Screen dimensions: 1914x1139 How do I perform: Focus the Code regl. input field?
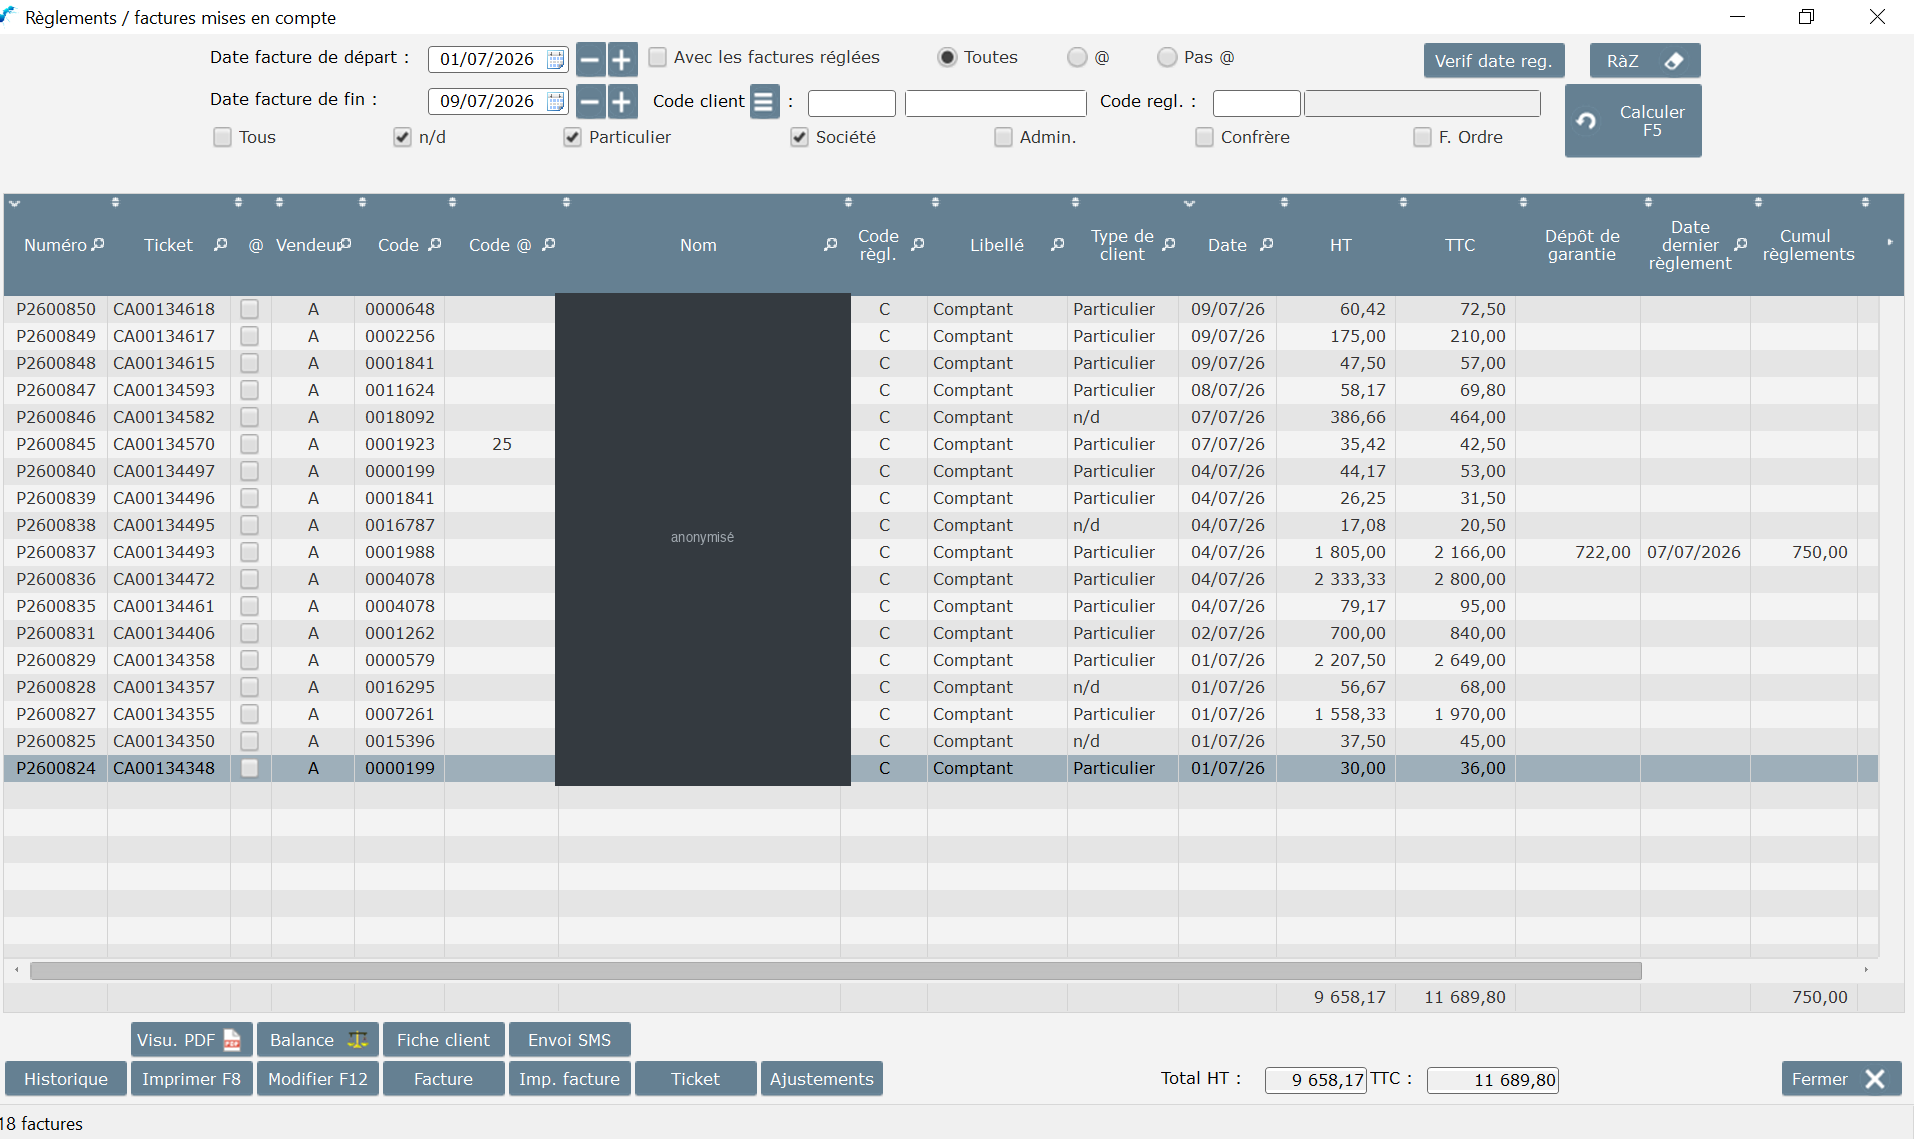pyautogui.click(x=1256, y=103)
